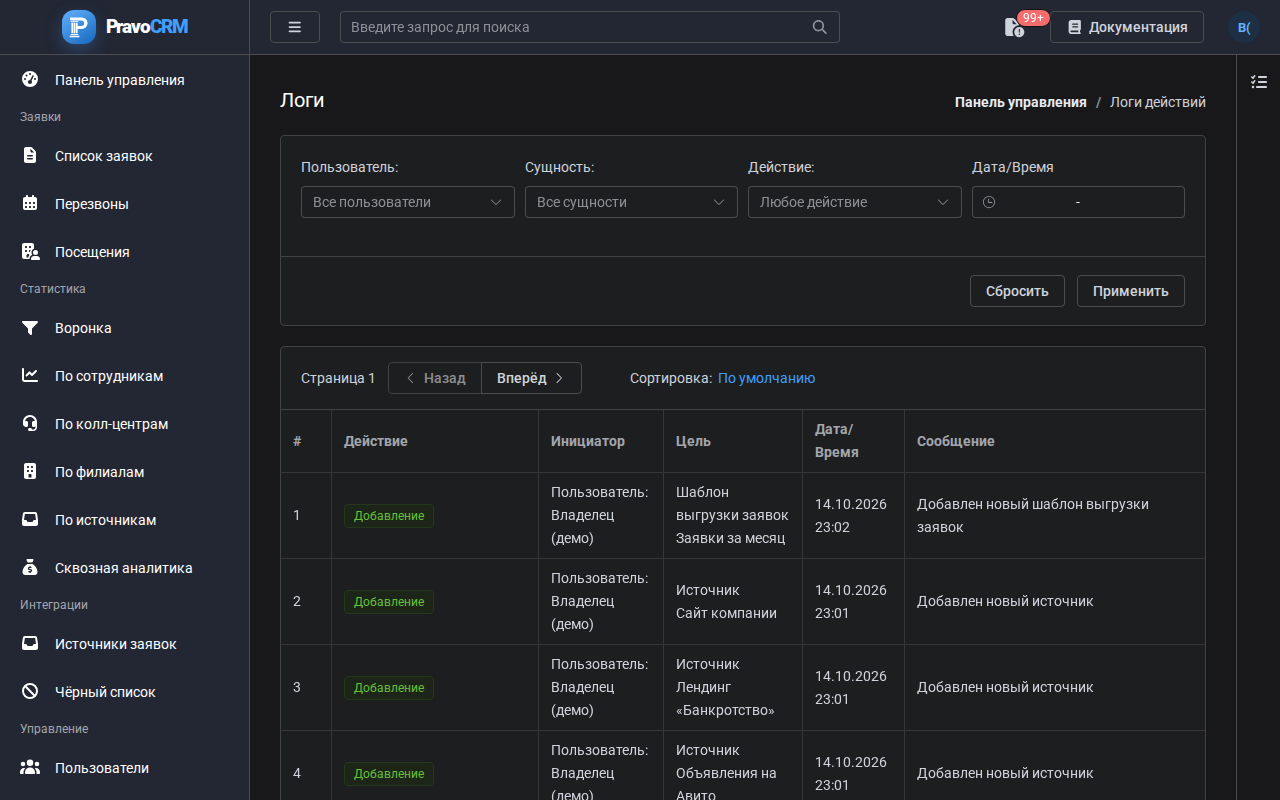
Task: Click the Чёрный список ban icon
Action: coord(30,692)
